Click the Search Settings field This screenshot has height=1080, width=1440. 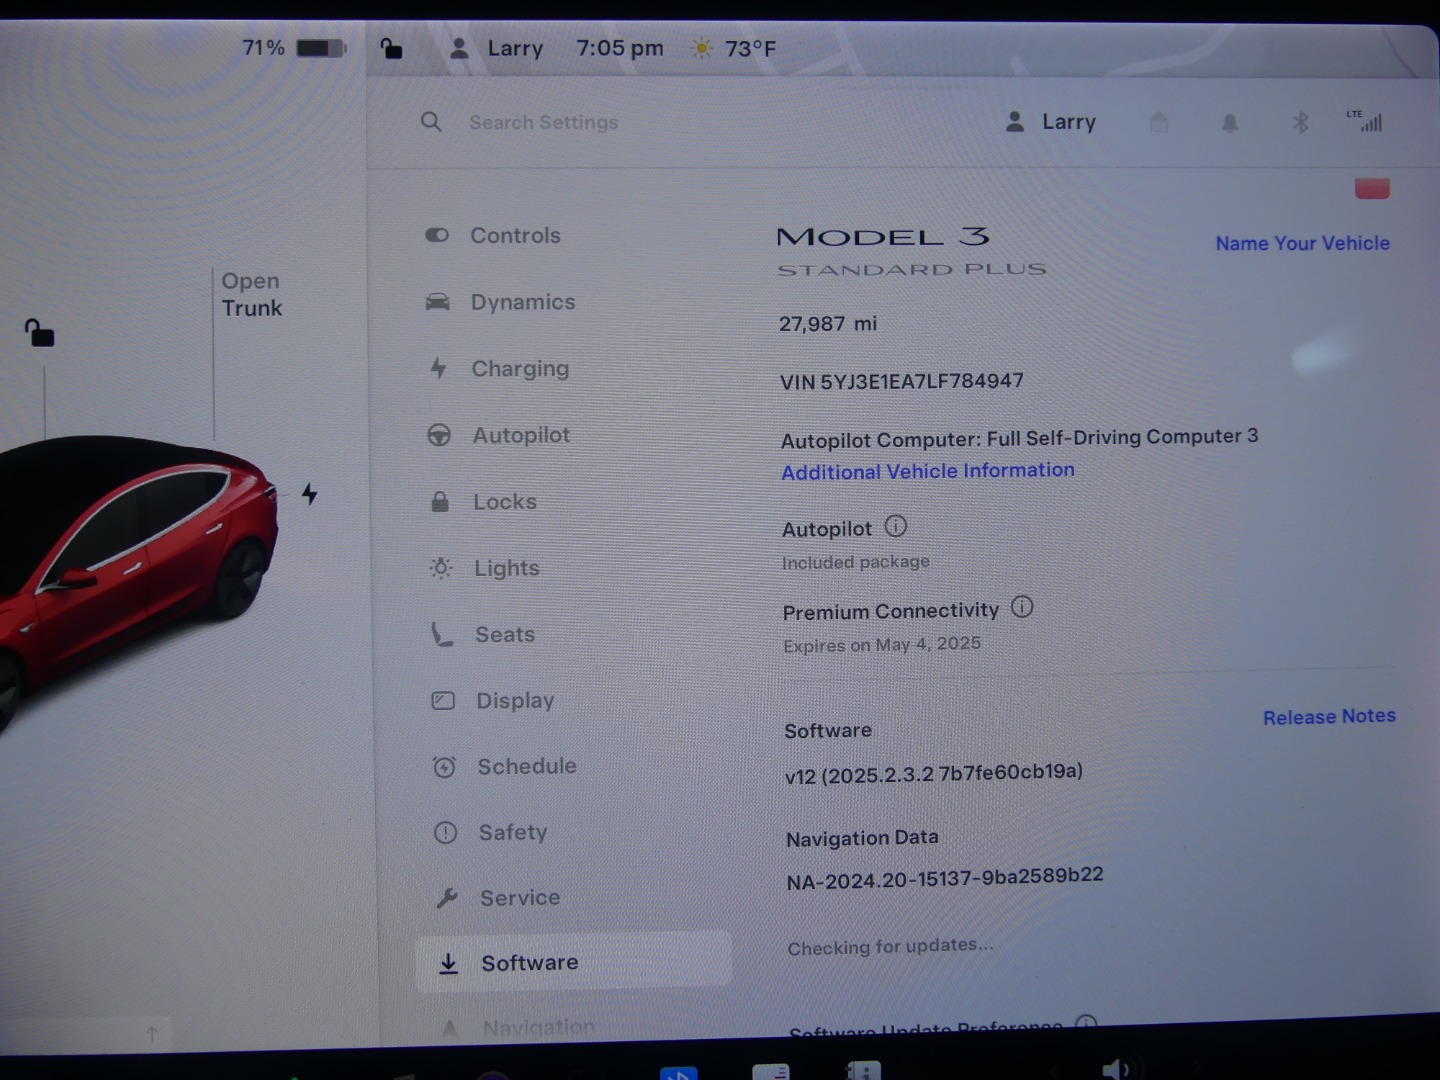click(543, 123)
